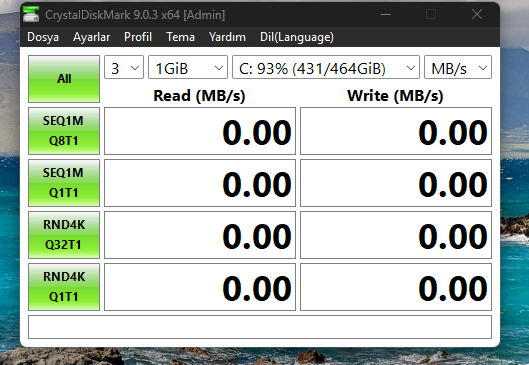Click the SEQ1M Q1T1 write result value
Viewport: 529px width, 365px height.
pyautogui.click(x=396, y=183)
